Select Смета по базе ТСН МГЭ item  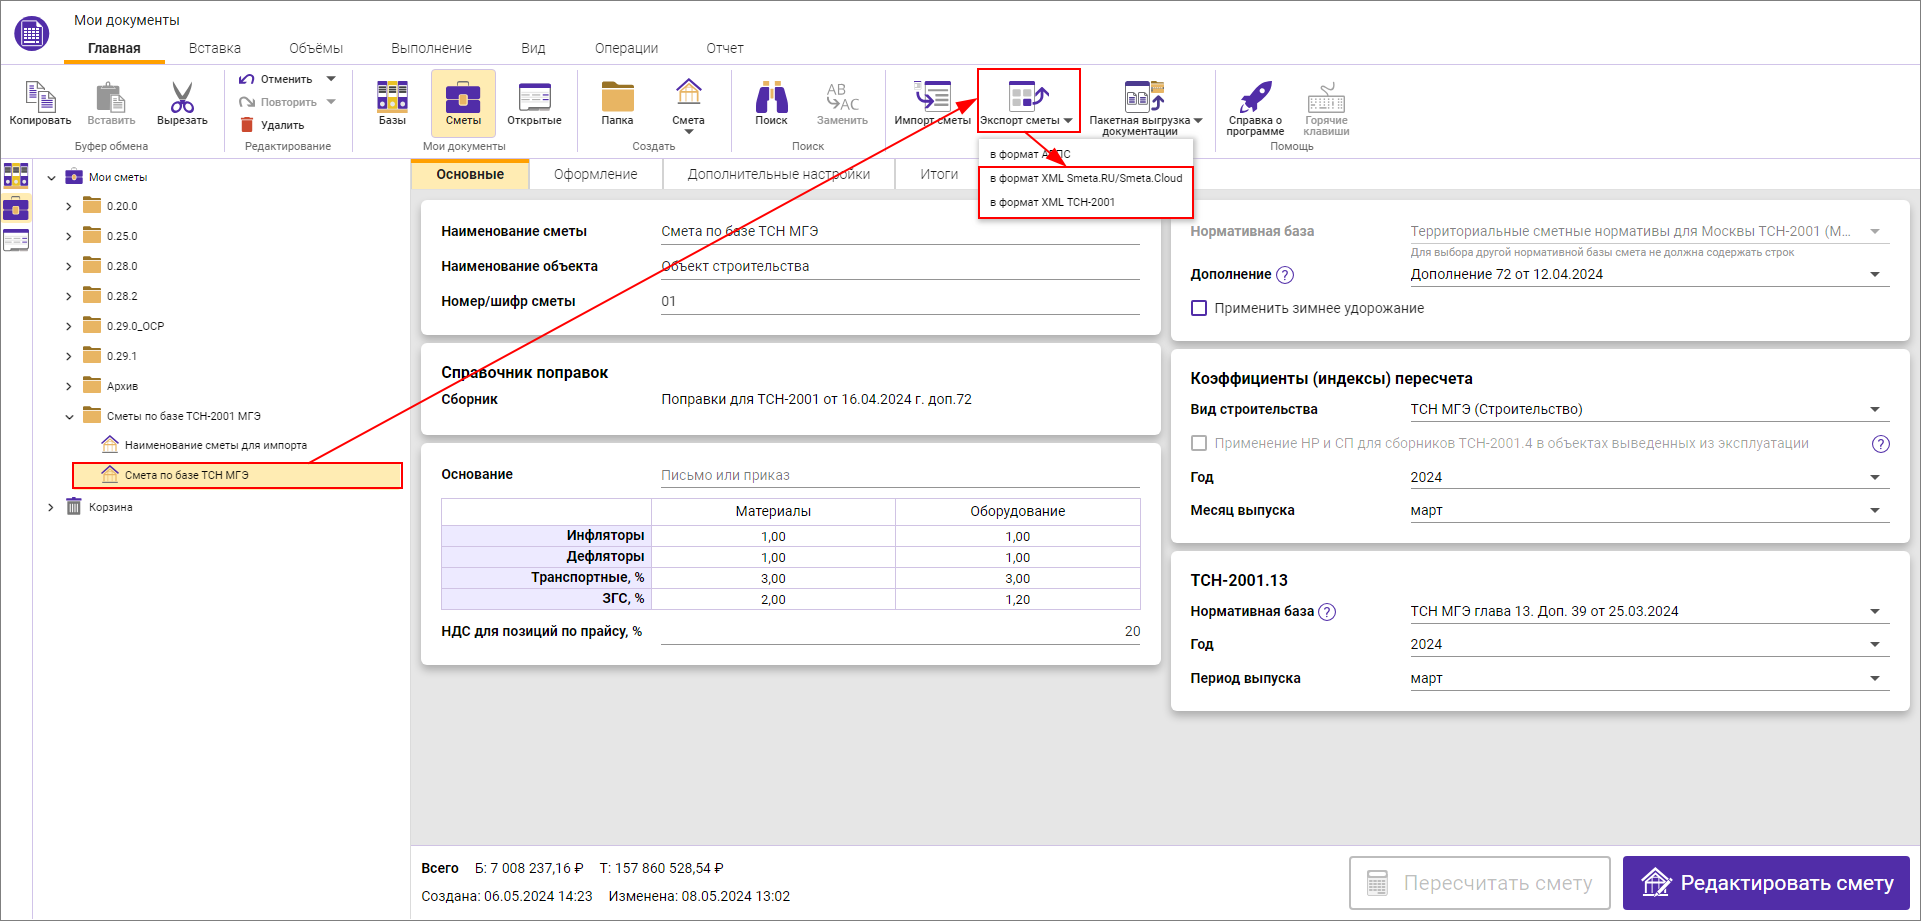tap(237, 475)
